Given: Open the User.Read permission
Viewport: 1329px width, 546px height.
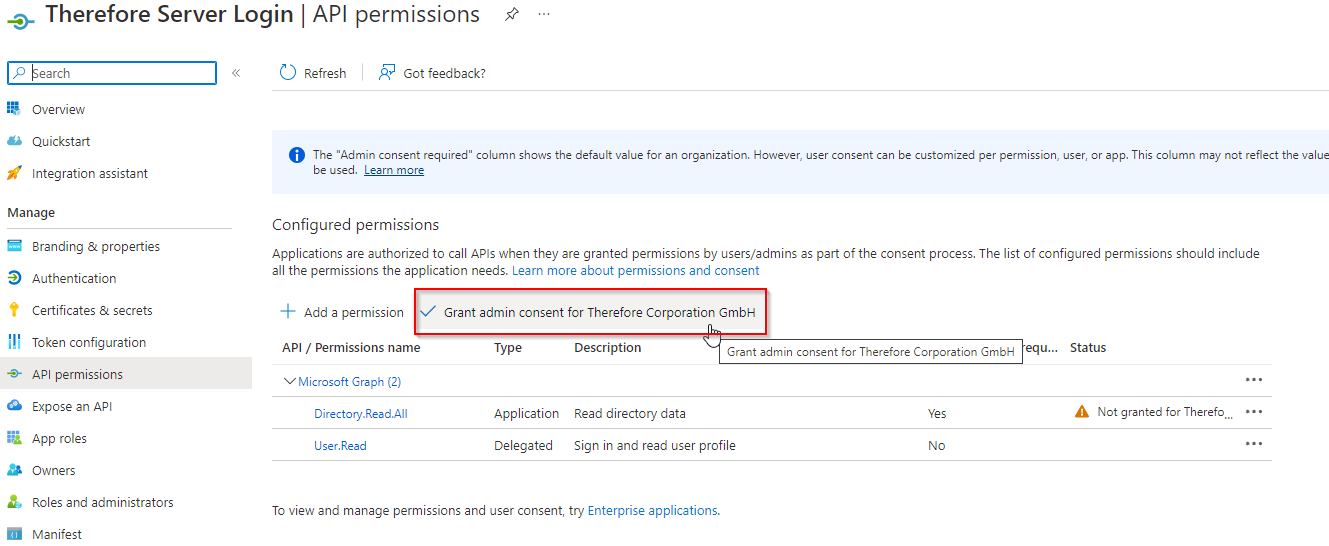Looking at the screenshot, I should point(340,445).
